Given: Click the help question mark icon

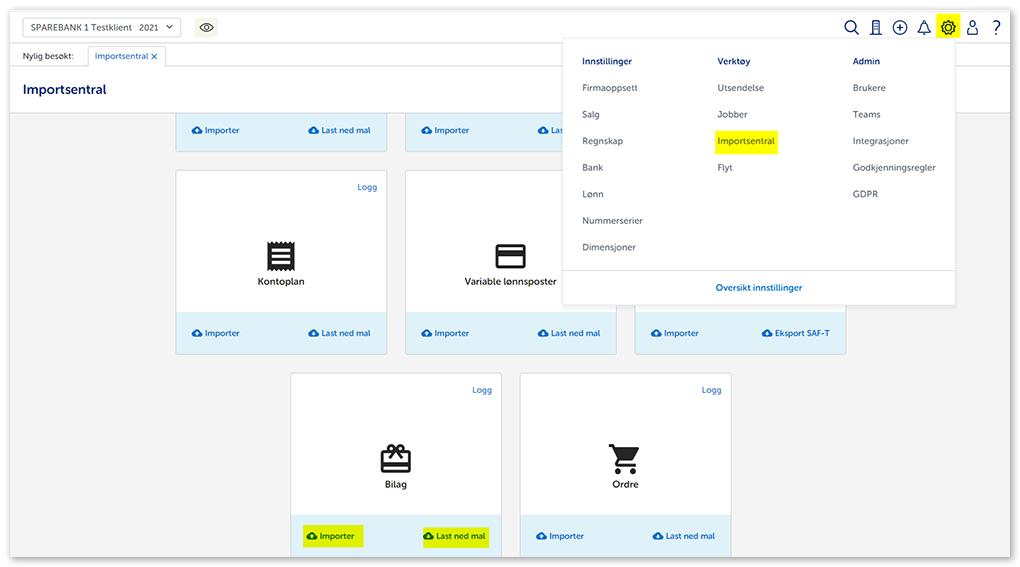Looking at the screenshot, I should click(996, 28).
